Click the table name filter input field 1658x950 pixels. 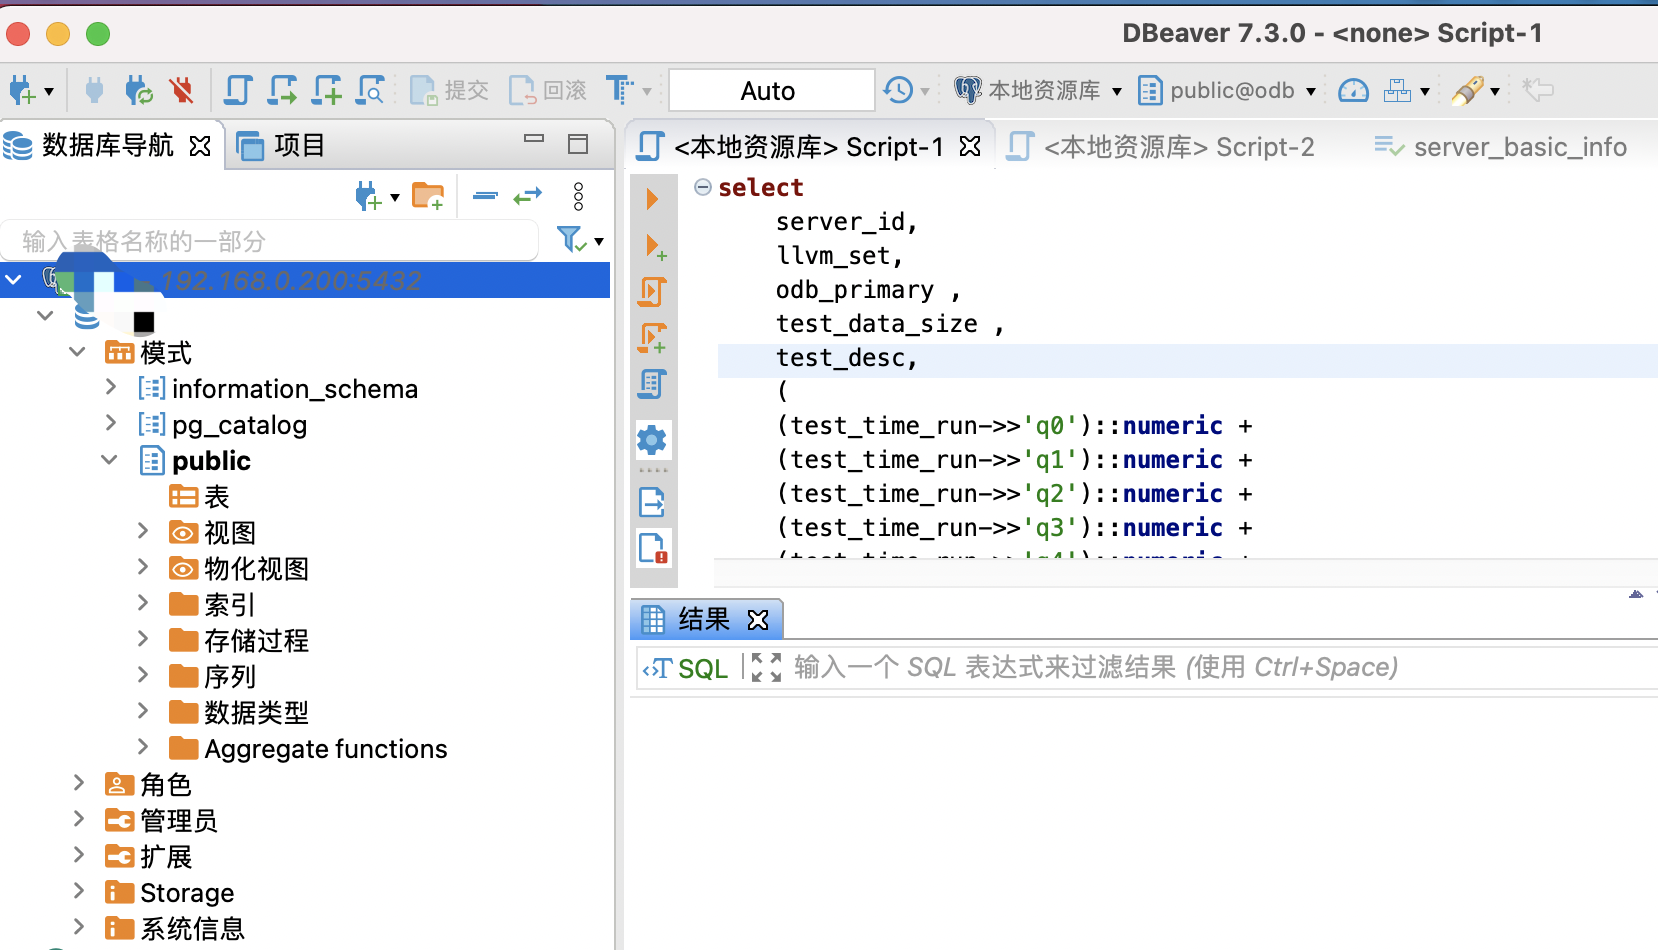(270, 240)
